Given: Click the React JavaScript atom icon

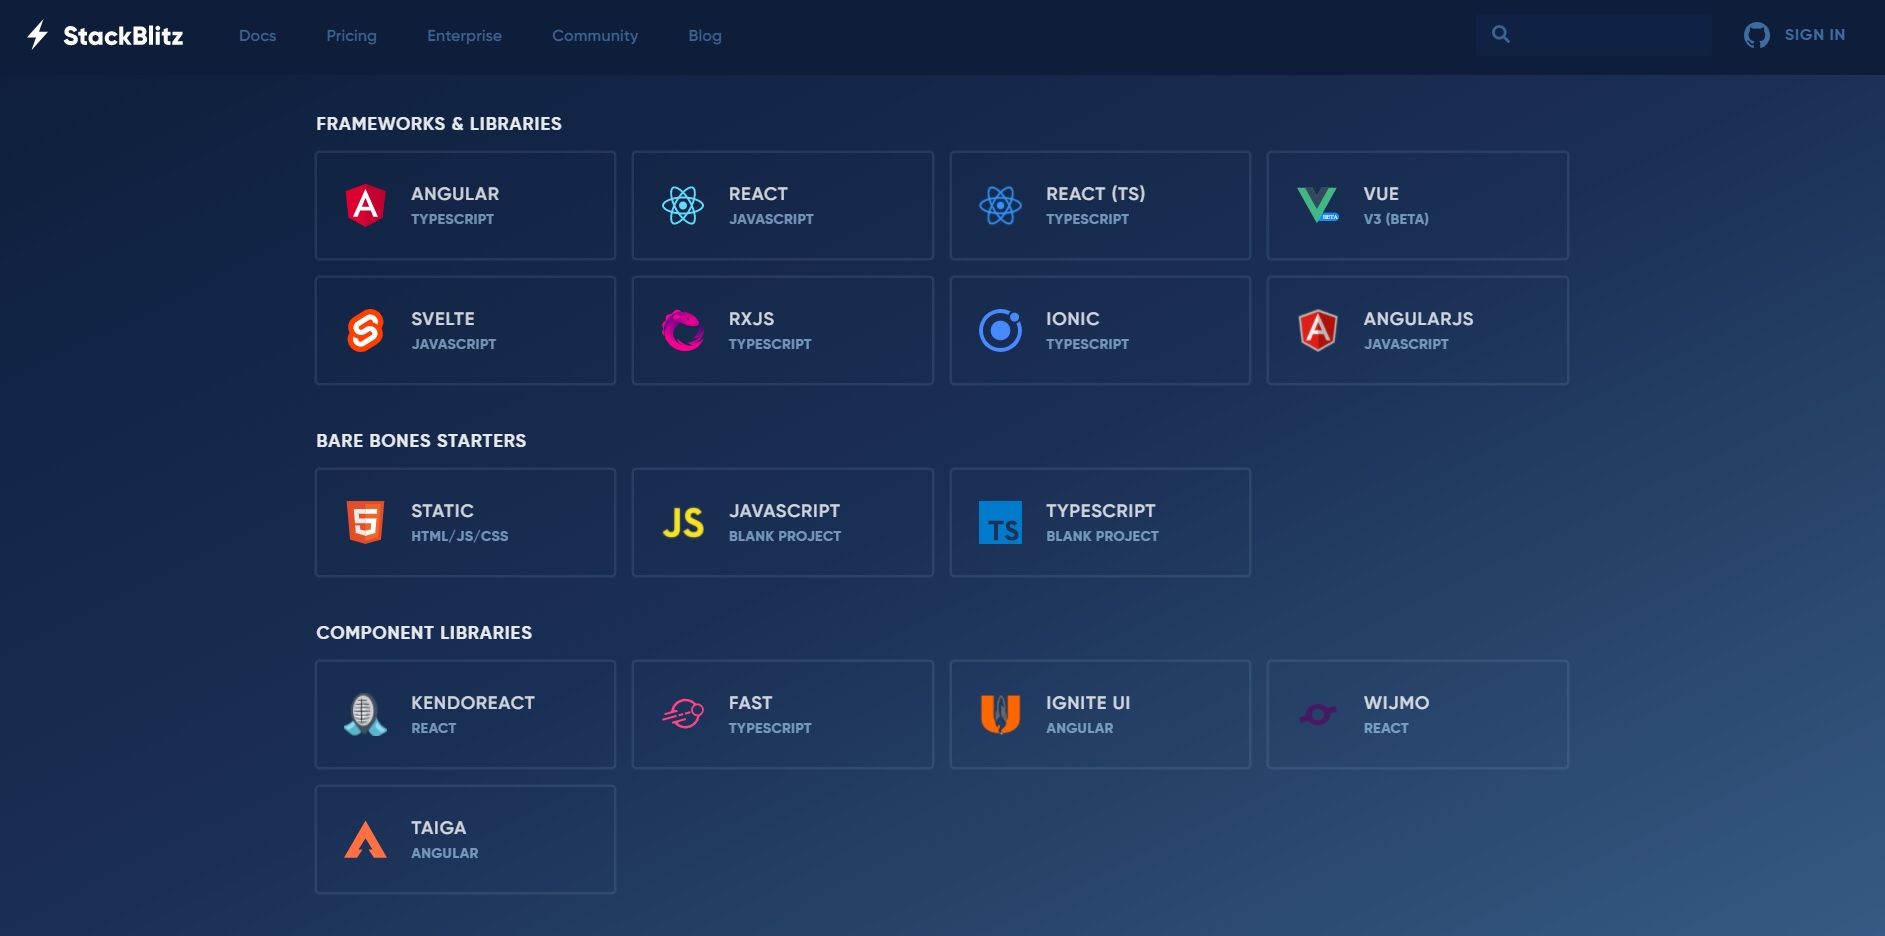Looking at the screenshot, I should (x=683, y=205).
